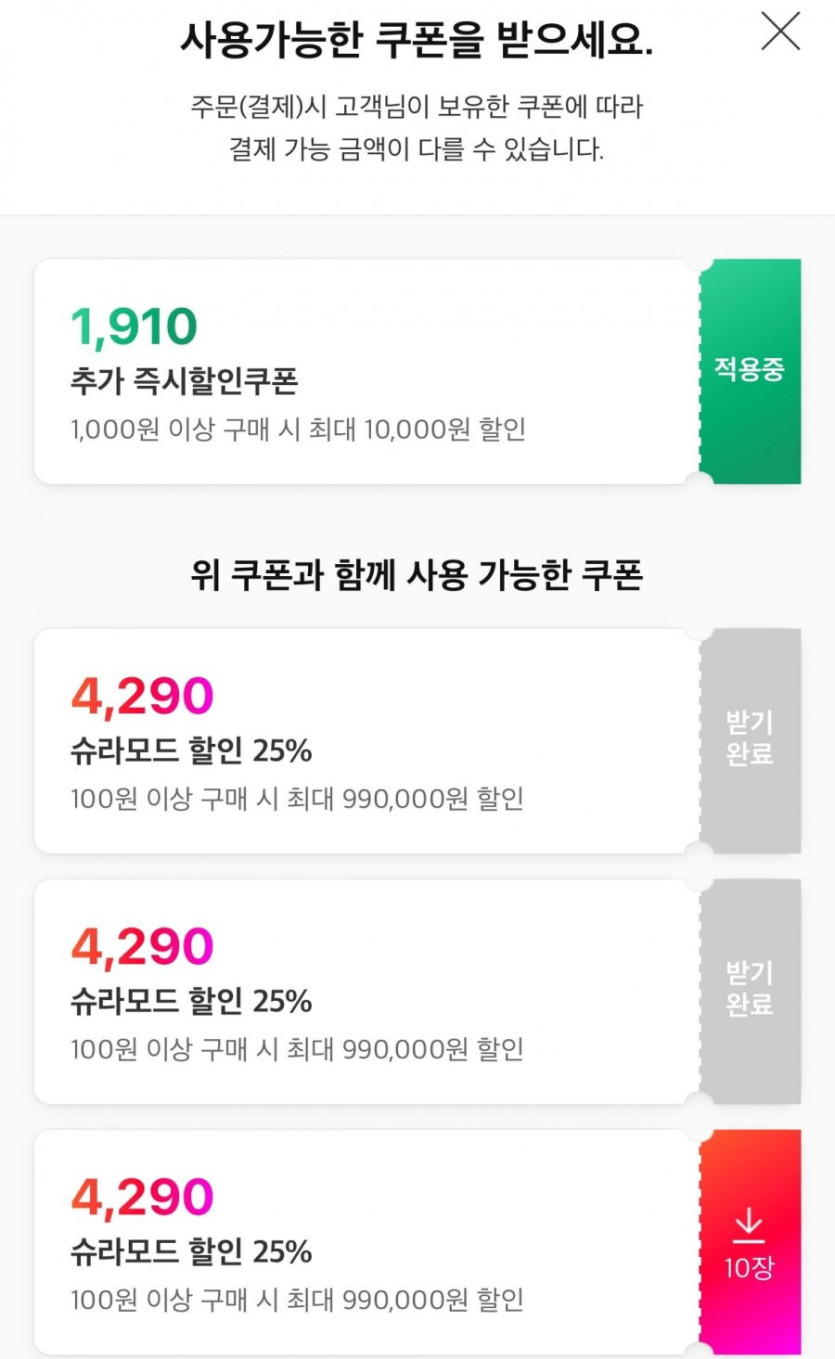835x1359 pixels.
Task: Tap the first 슈라모드 coupon's 4,290 amount
Action: (142, 696)
